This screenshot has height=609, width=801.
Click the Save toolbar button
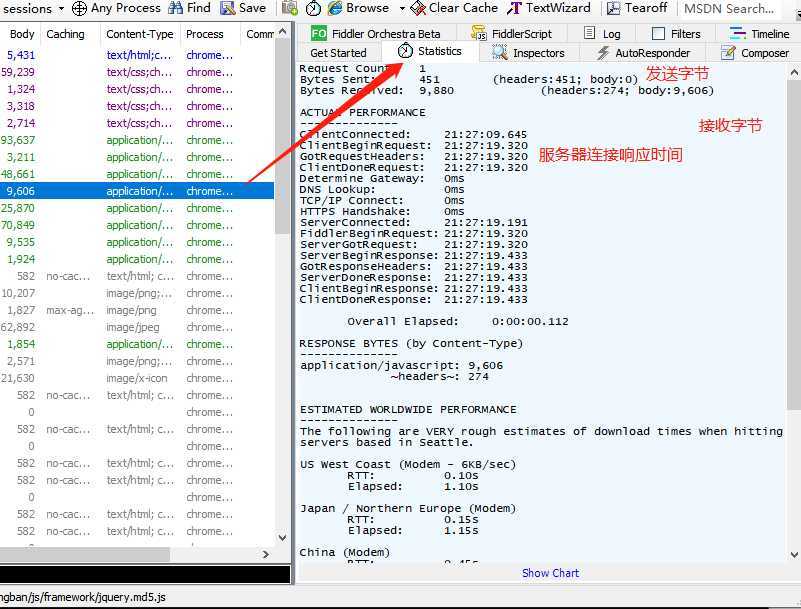click(243, 8)
